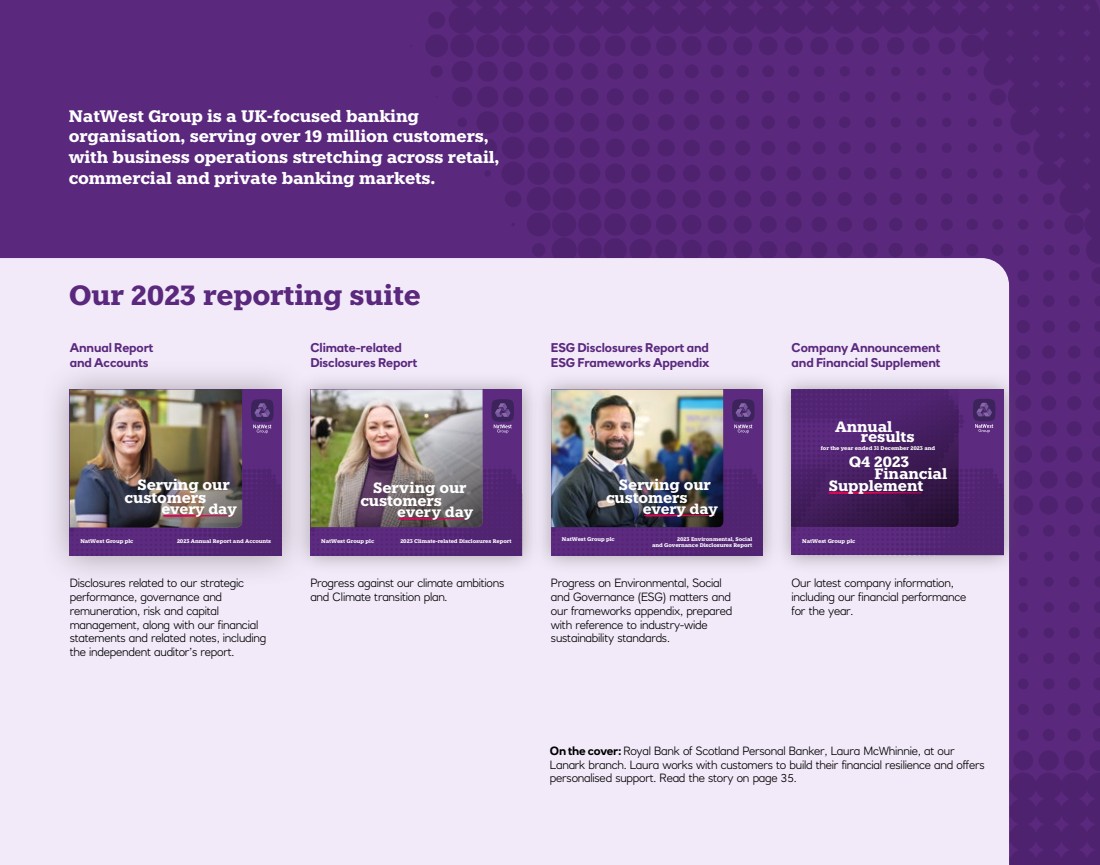Screen dimensions: 1100x865
Task: Select 'Company Announcement and Financial Supplement' heading
Action: tap(866, 355)
